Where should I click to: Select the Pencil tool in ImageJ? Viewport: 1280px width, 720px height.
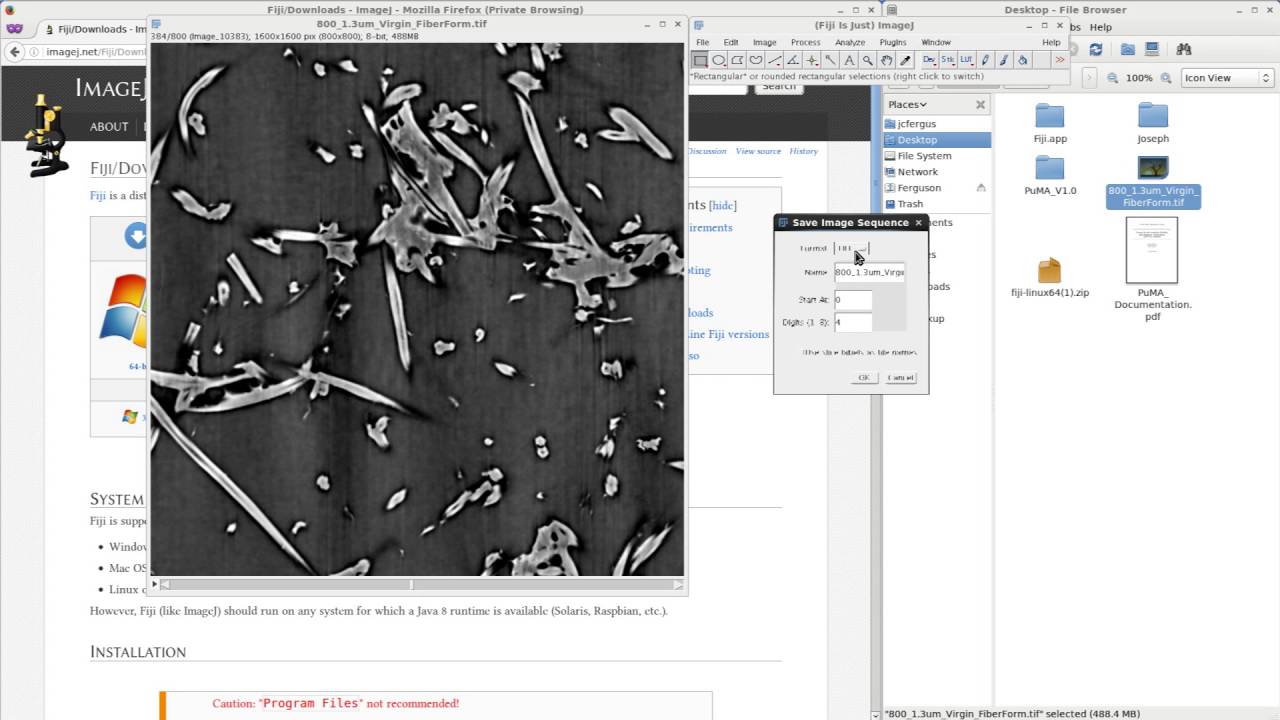pyautogui.click(x=985, y=60)
